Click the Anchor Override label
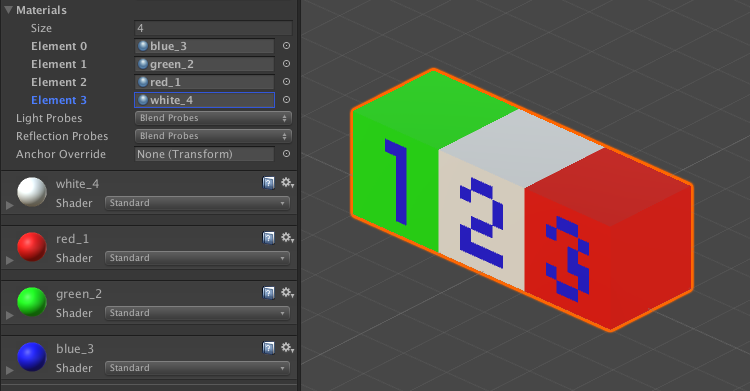750x391 pixels. pyautogui.click(x=61, y=154)
